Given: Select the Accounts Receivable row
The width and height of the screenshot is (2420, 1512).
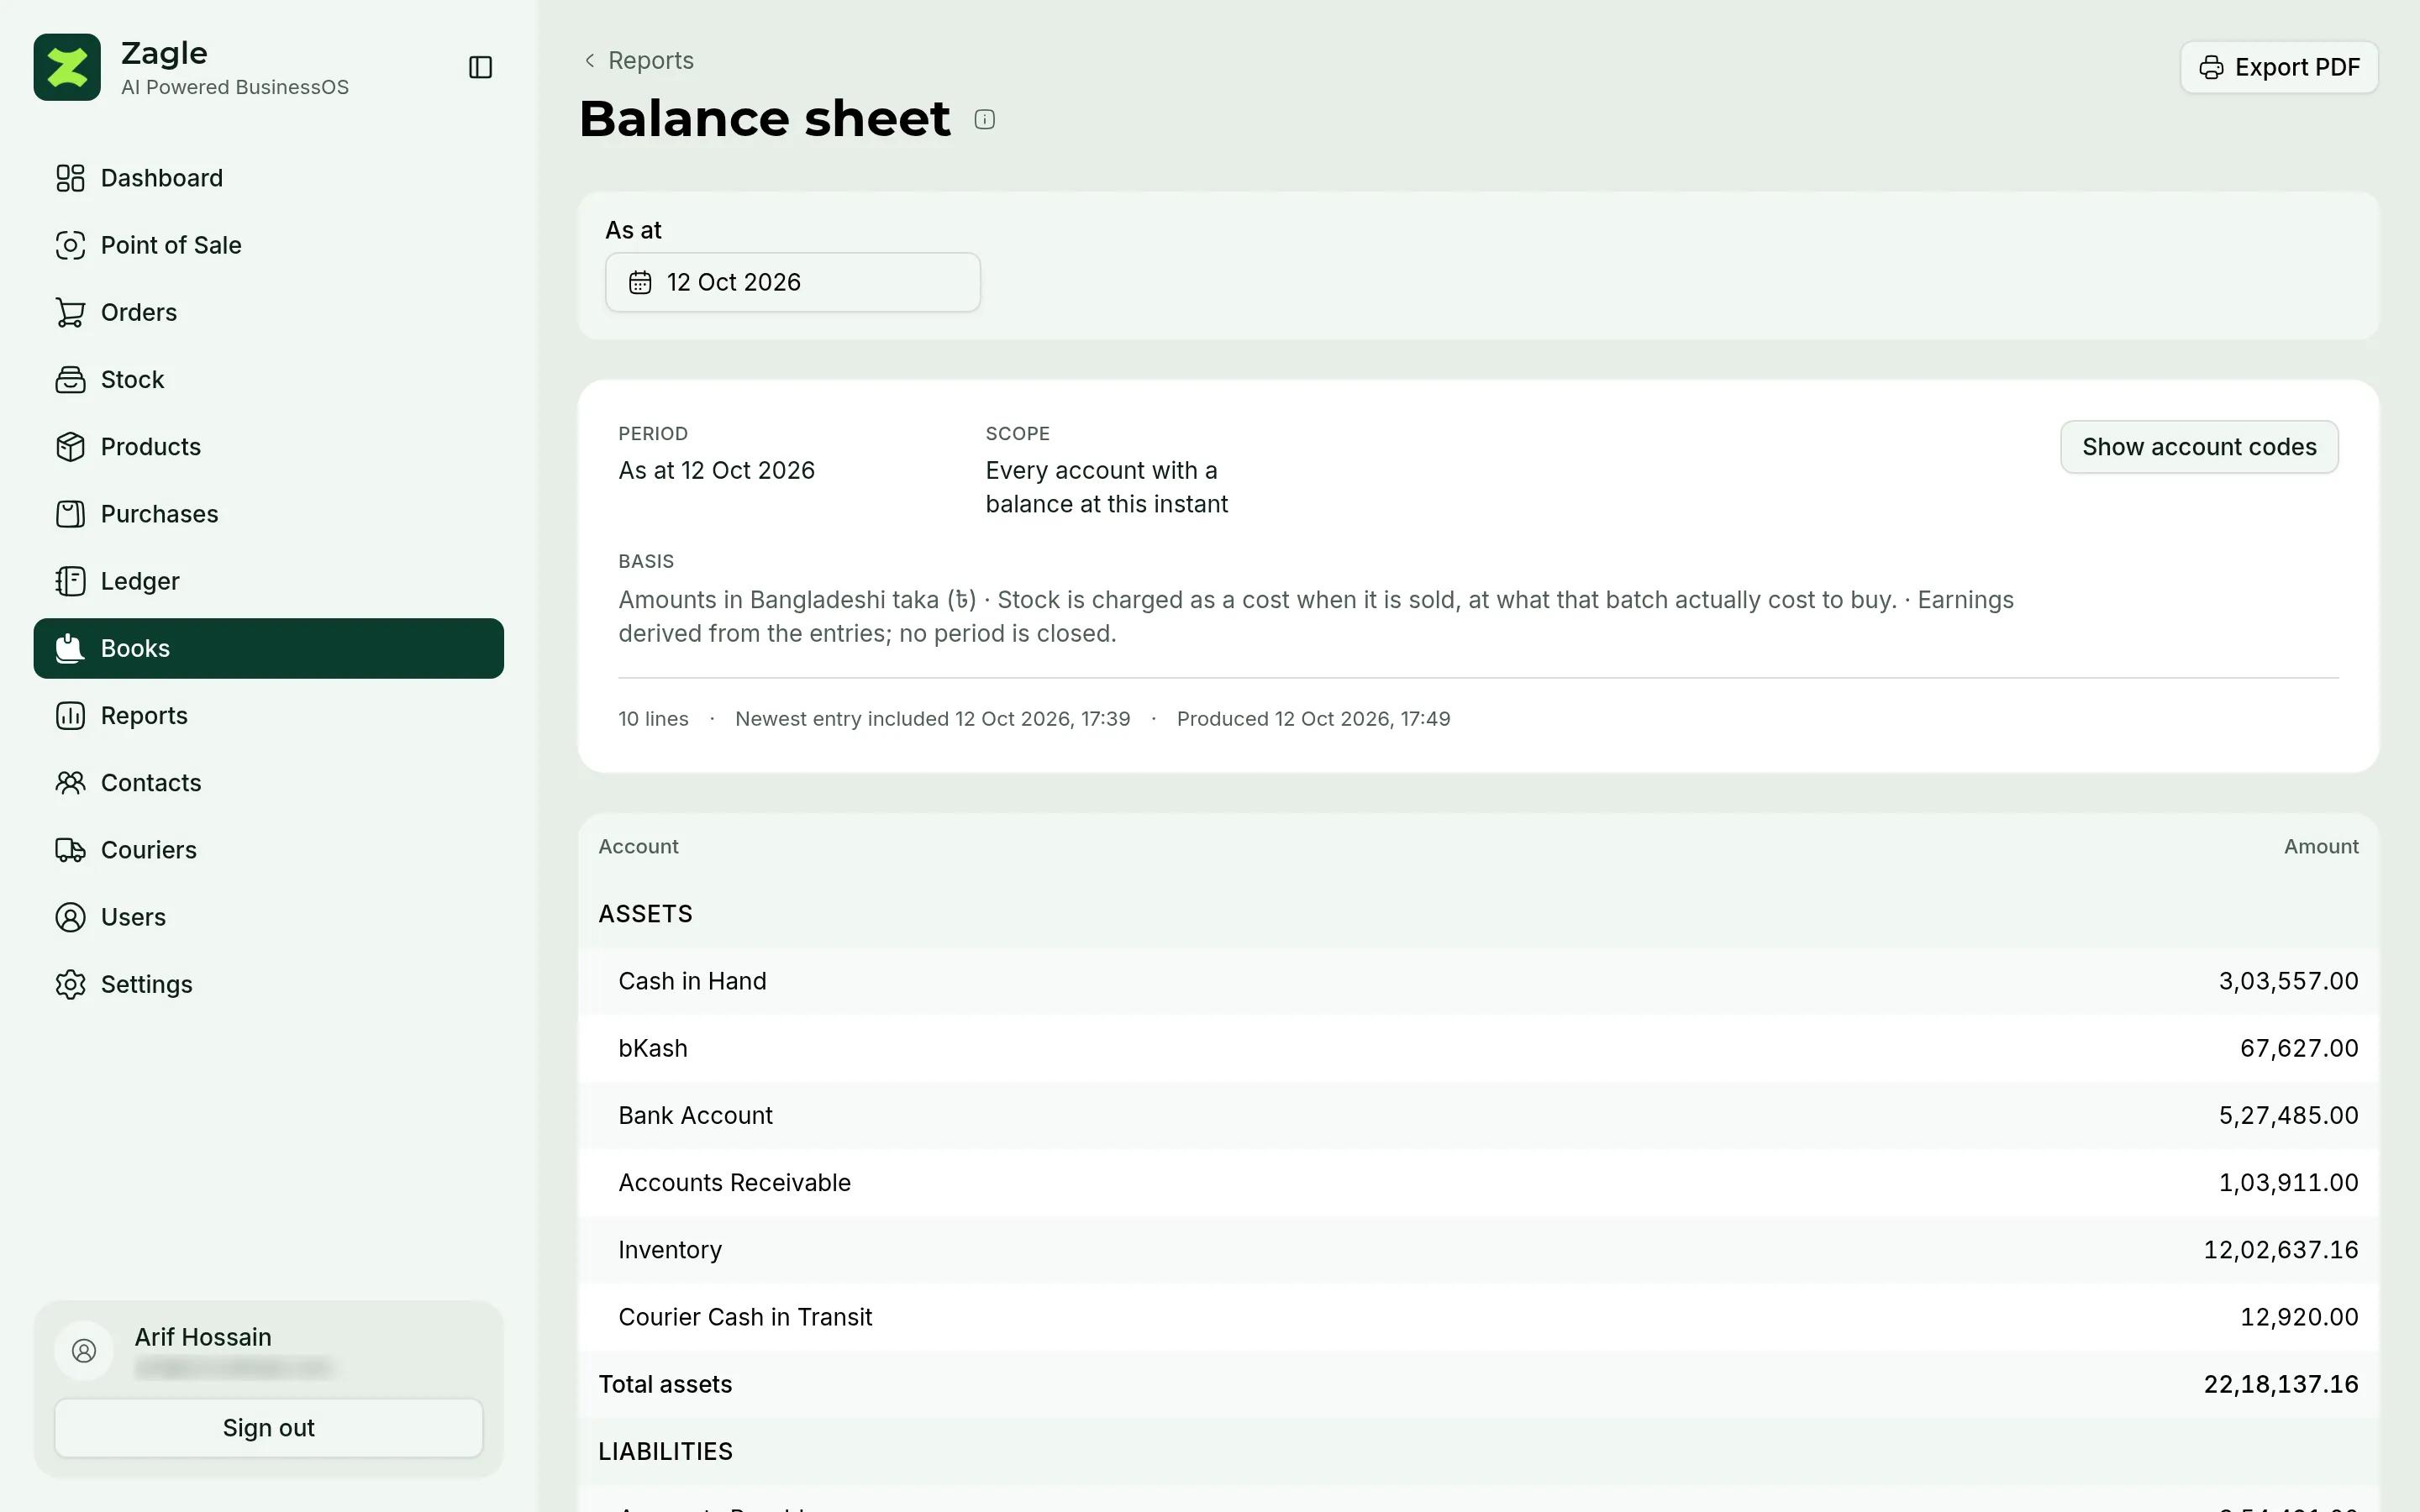Looking at the screenshot, I should (1478, 1182).
